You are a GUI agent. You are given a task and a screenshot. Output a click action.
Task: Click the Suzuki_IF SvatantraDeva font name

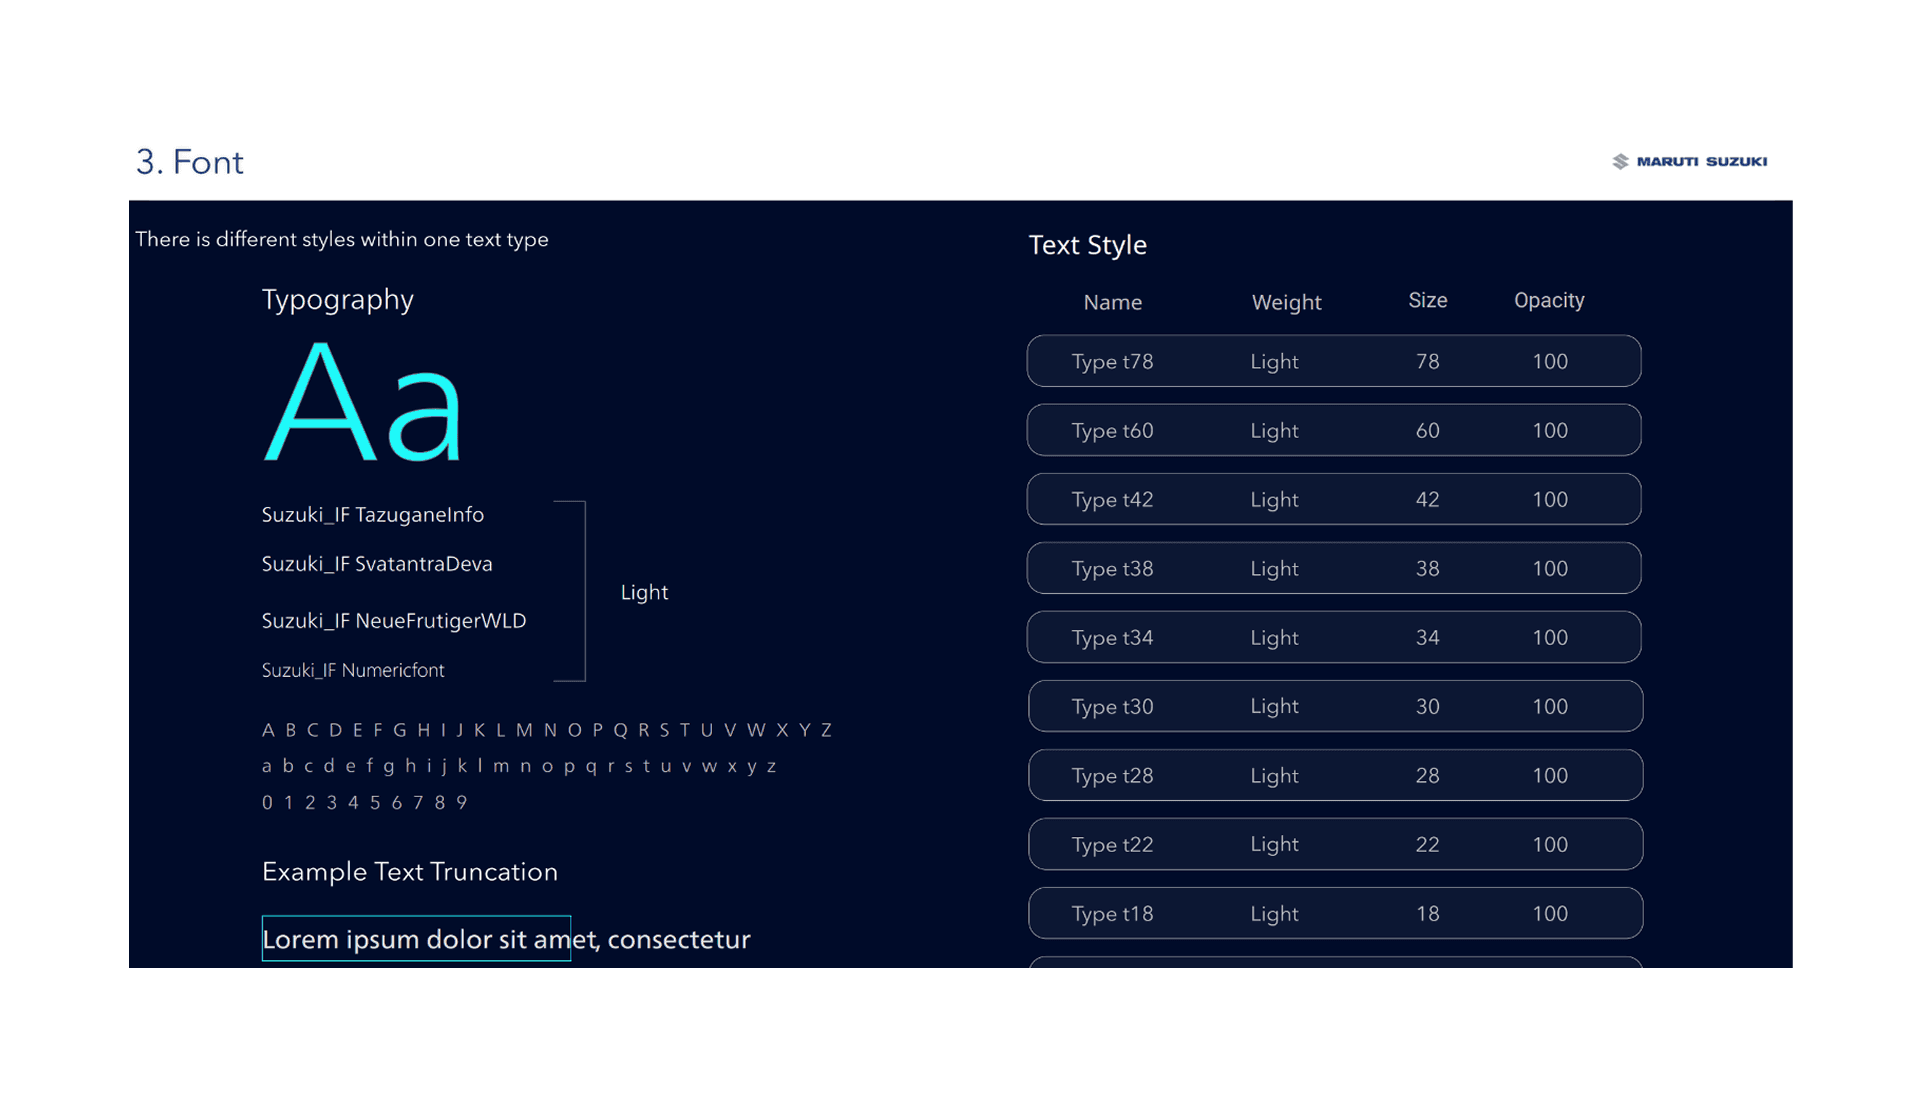[x=377, y=564]
